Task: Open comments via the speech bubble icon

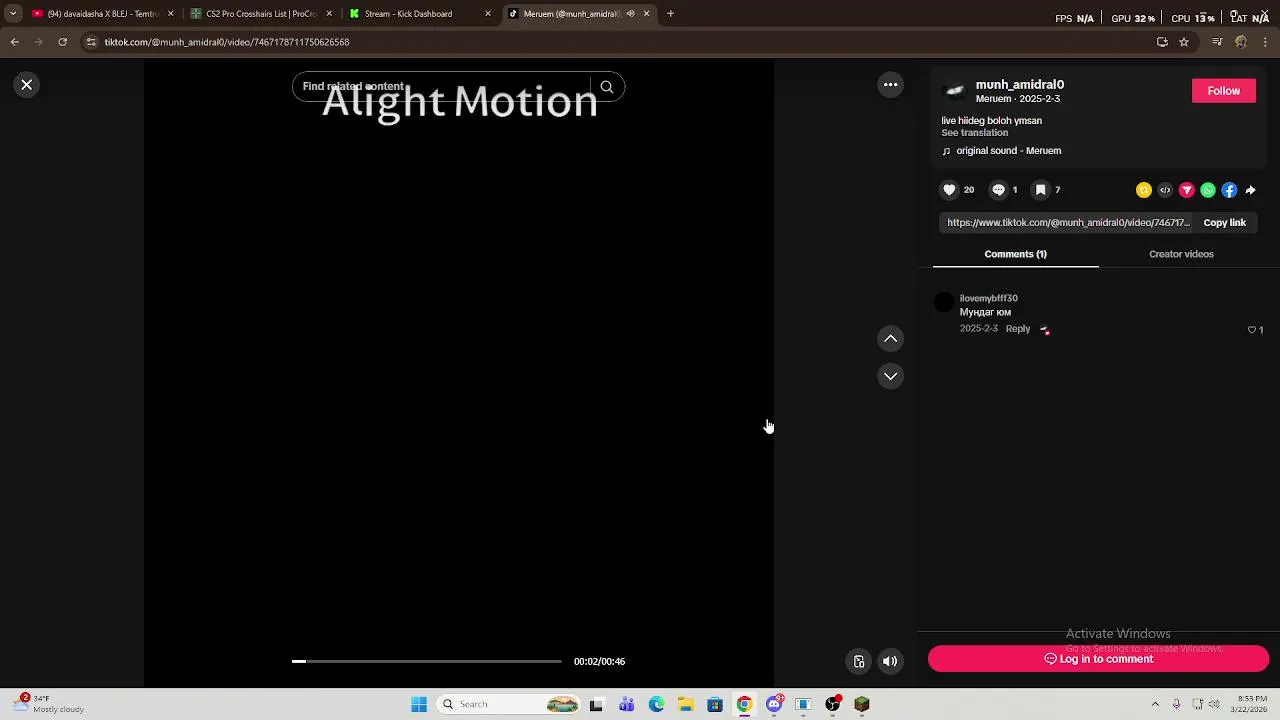Action: [x=998, y=190]
